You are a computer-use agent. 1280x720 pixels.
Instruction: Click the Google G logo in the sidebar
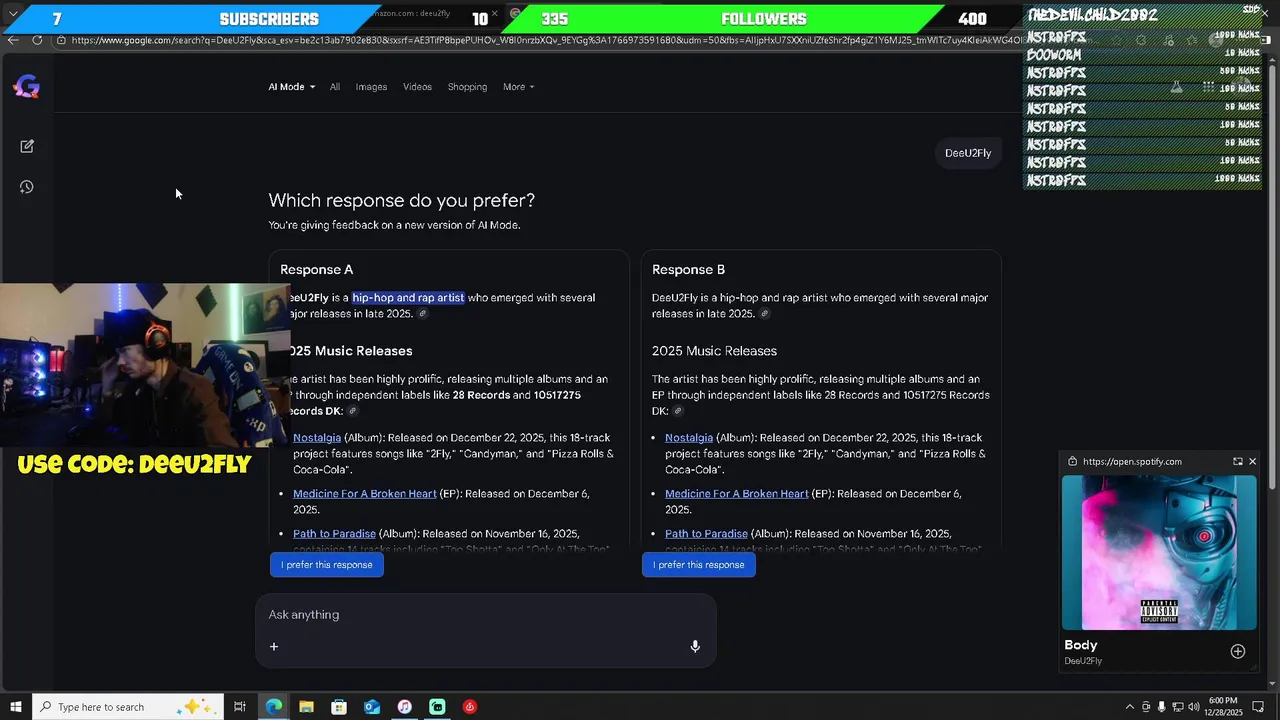pyautogui.click(x=27, y=87)
